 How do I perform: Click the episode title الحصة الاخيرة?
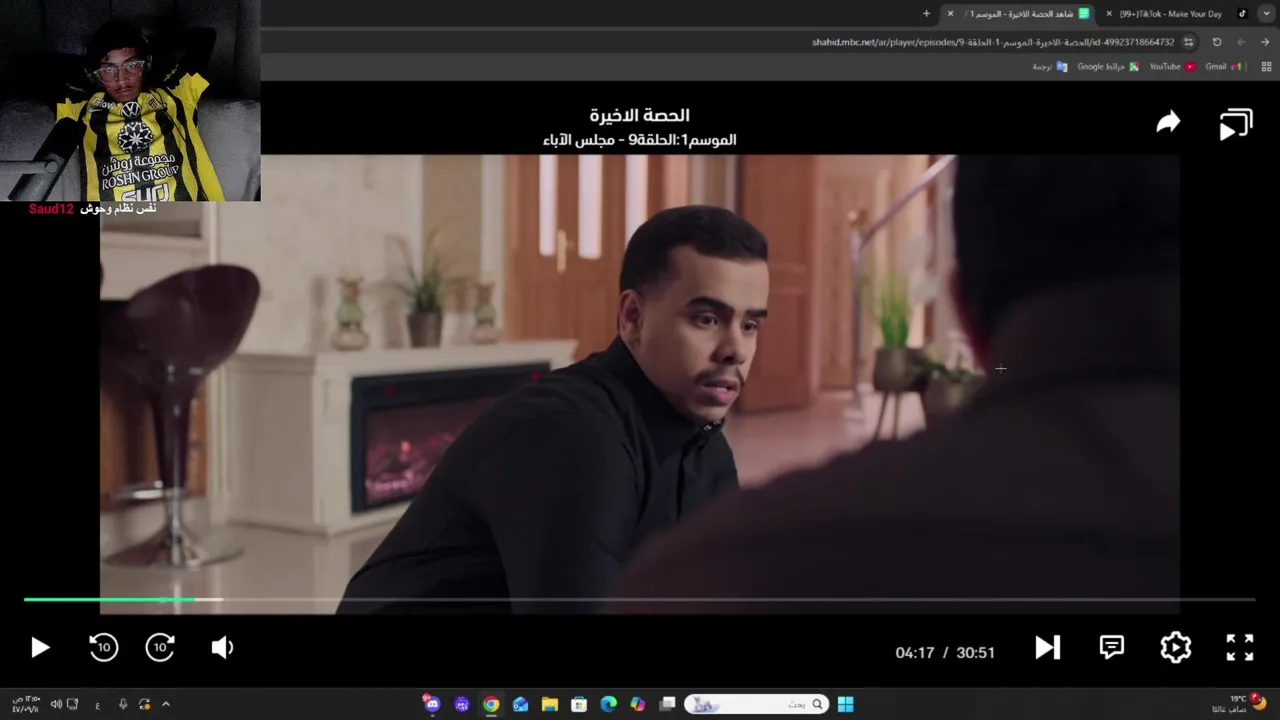(x=640, y=115)
